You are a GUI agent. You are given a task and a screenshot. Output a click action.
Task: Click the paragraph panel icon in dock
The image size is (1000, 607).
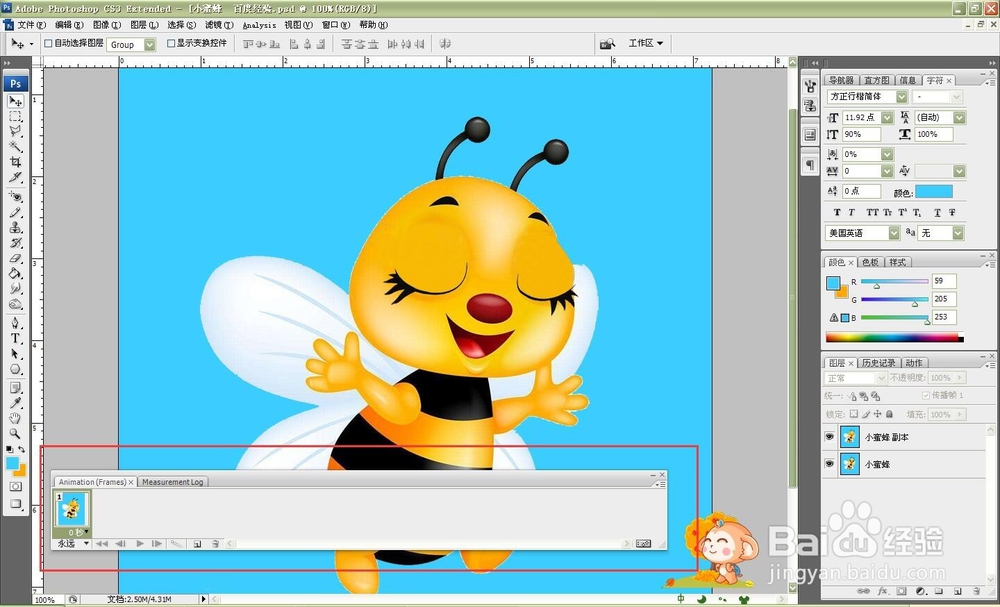(810, 165)
